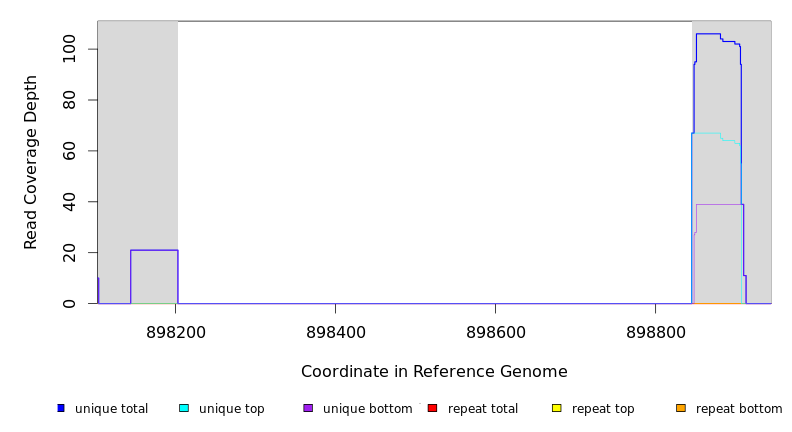The image size is (792, 432).
Task: Click the 100 y-axis tick label
Action: click(68, 49)
